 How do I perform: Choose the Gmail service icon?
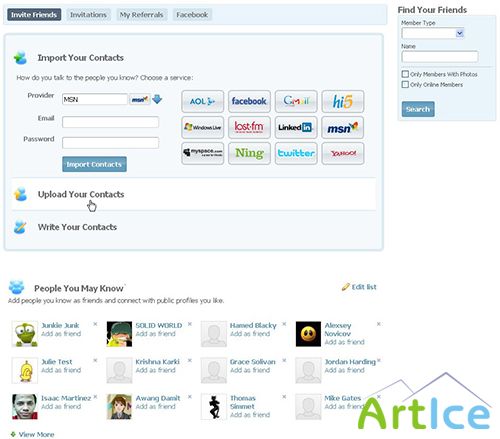point(296,101)
